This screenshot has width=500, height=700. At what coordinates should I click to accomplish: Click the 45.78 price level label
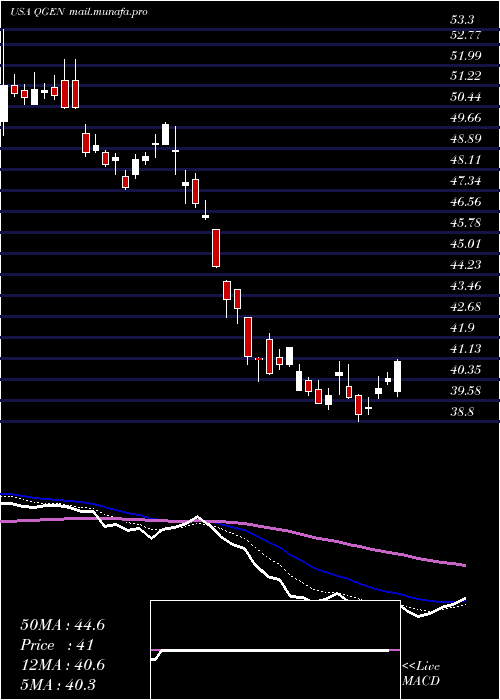tap(466, 223)
